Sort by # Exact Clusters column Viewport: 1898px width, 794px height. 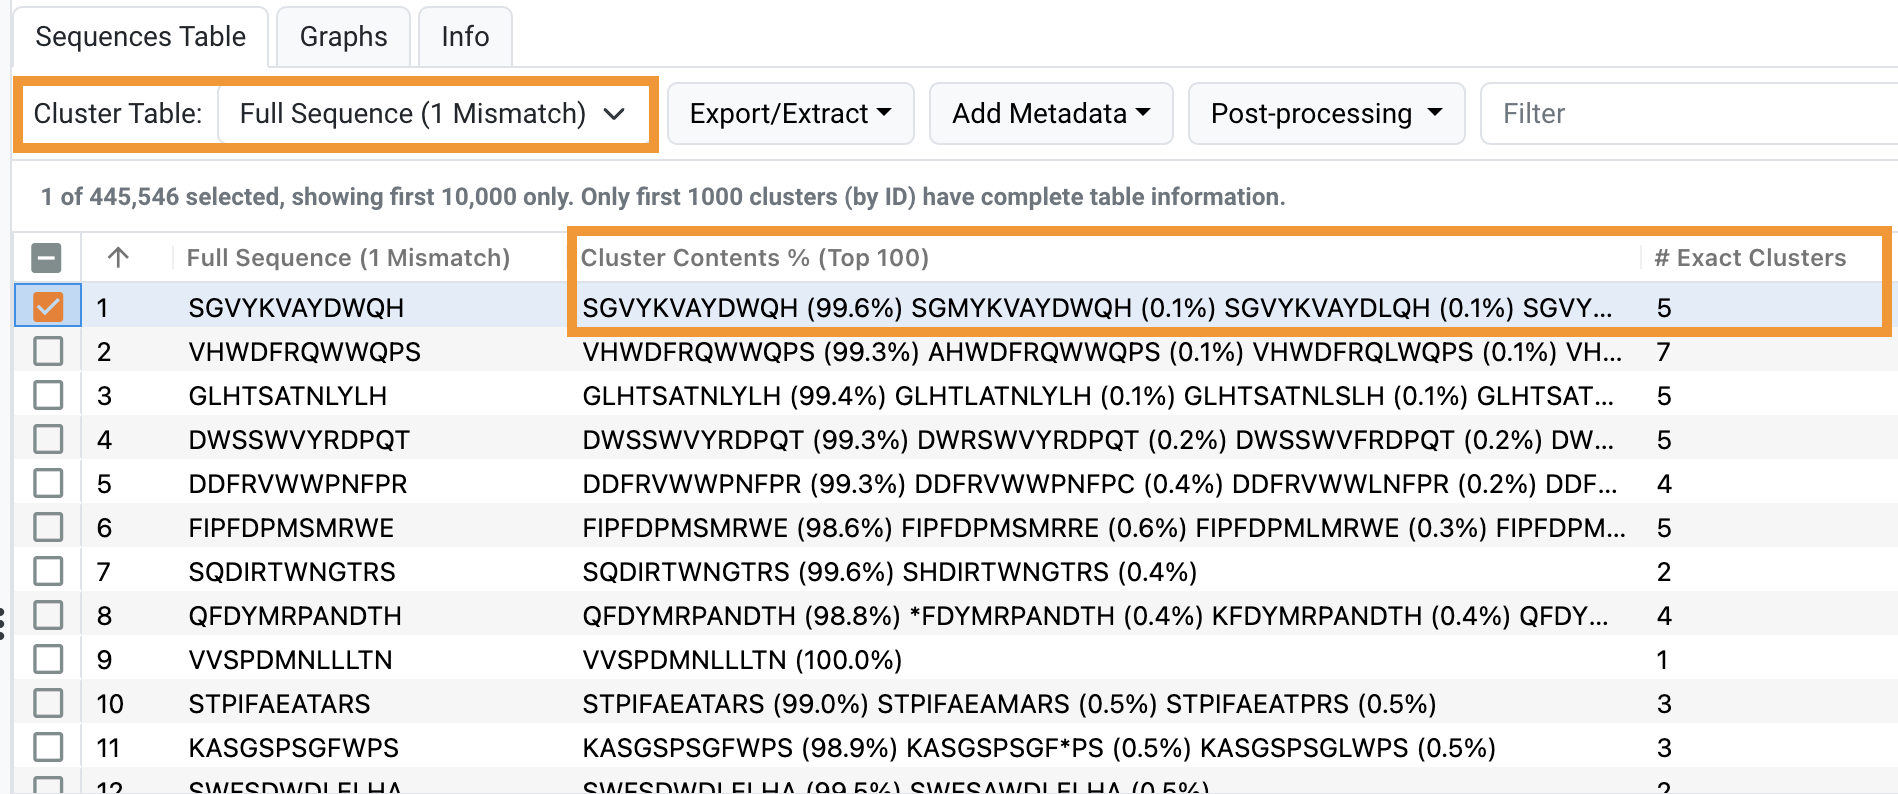tap(1750, 258)
